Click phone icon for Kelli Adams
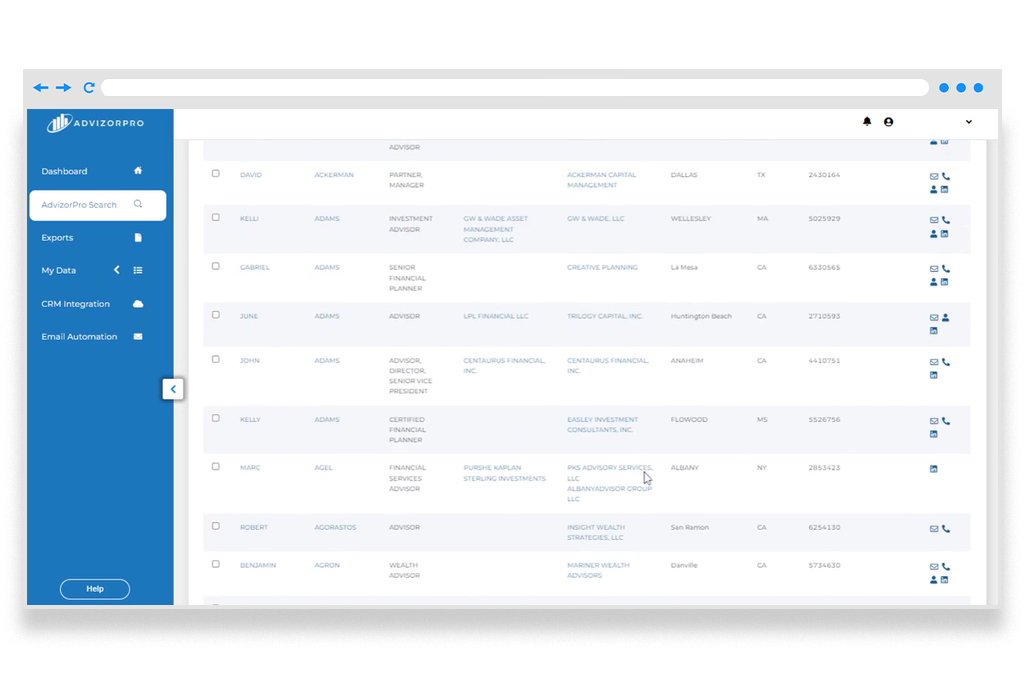1024x678 pixels. (946, 220)
